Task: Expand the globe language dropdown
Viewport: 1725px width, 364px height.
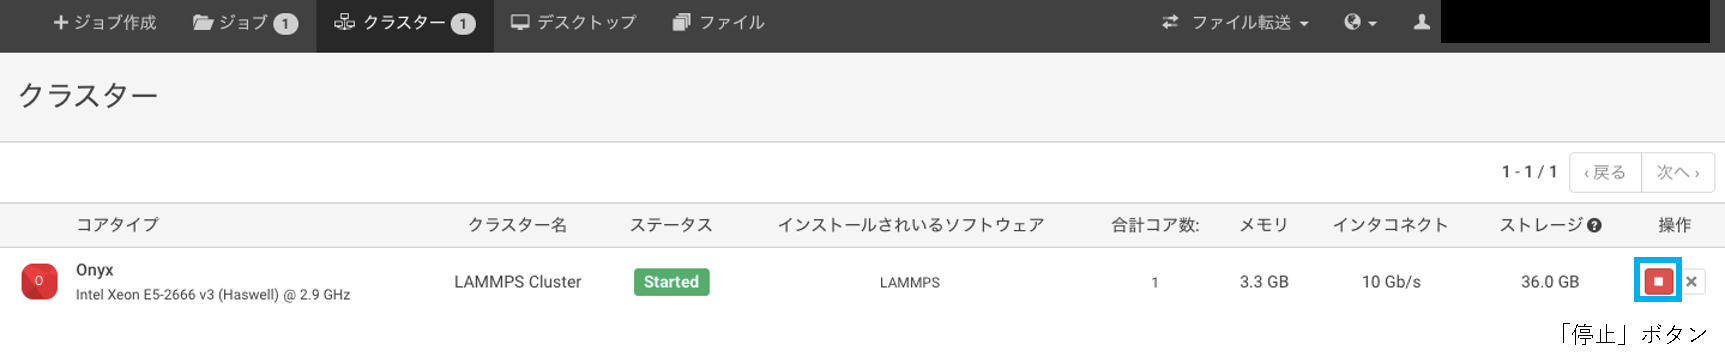Action: point(1360,22)
